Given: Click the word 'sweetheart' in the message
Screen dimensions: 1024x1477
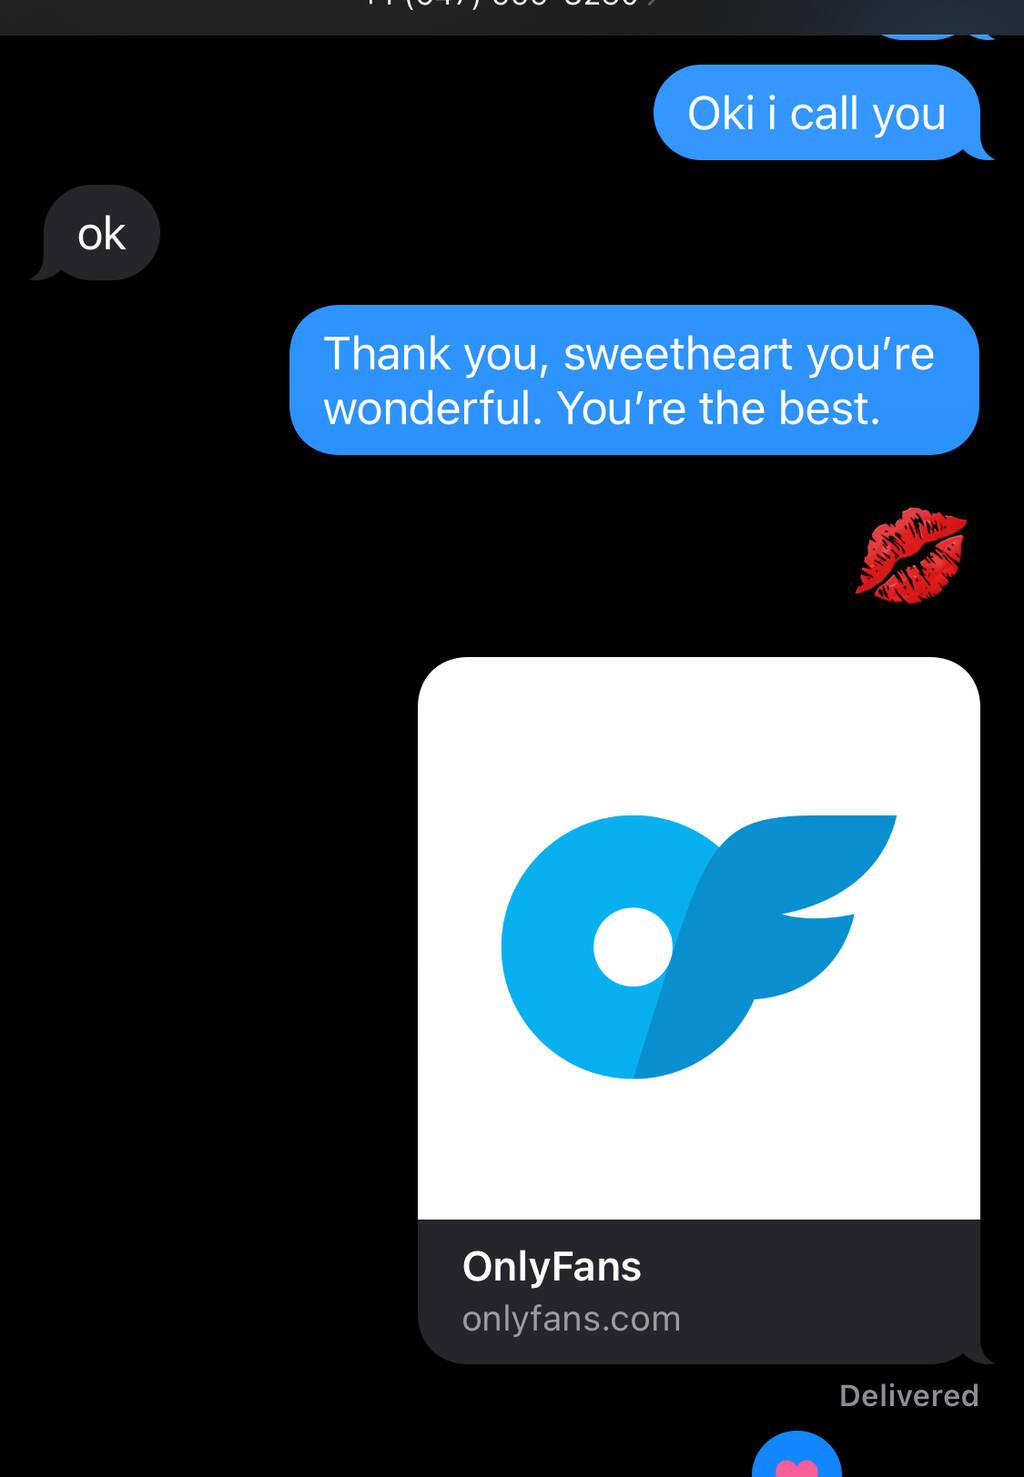Looking at the screenshot, I should click(678, 354).
